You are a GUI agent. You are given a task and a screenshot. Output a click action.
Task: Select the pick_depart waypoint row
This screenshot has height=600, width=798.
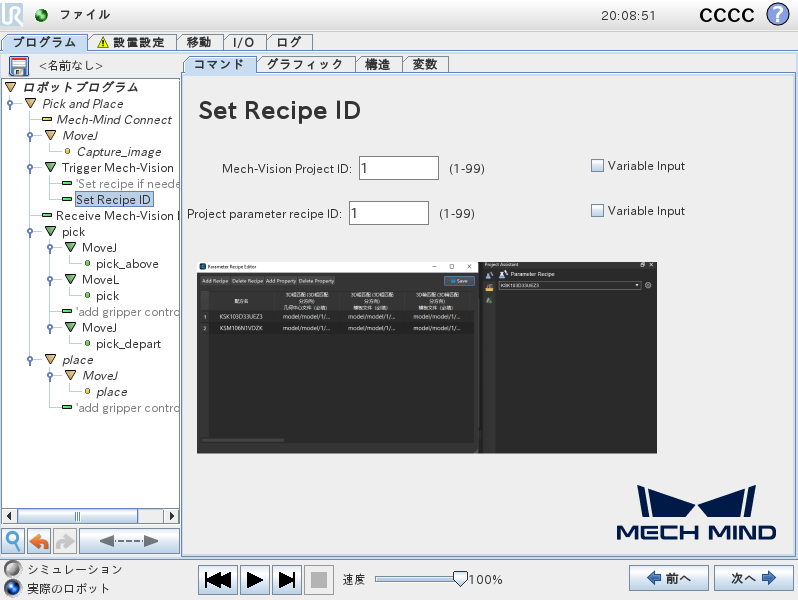128,344
